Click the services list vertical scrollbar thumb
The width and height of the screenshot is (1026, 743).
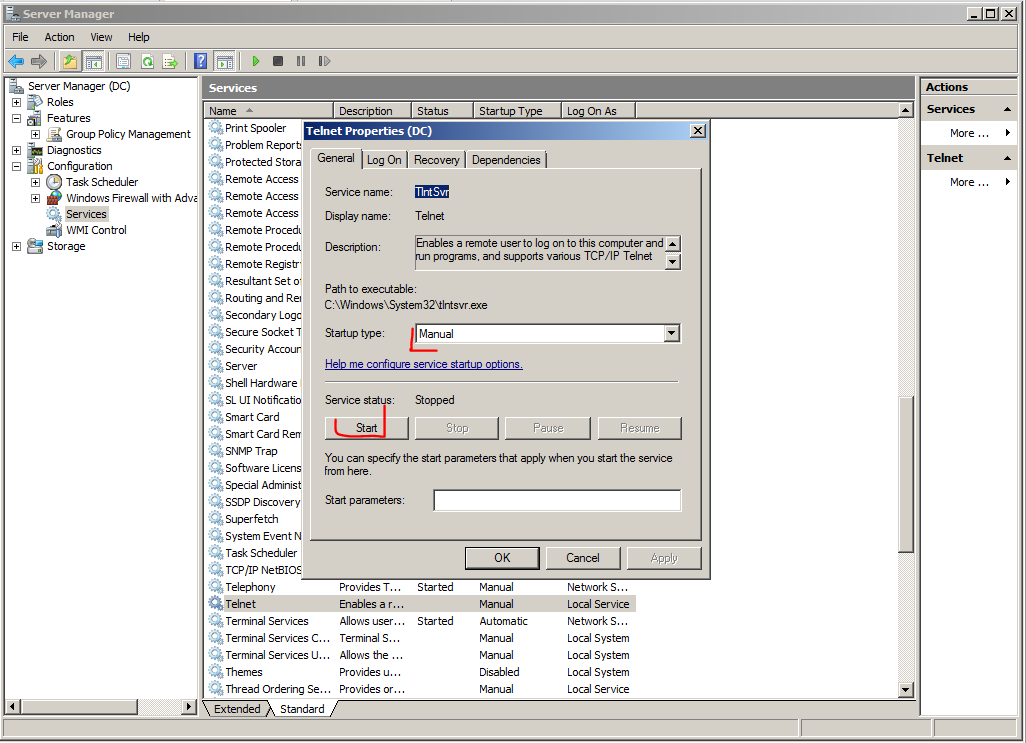(x=906, y=475)
